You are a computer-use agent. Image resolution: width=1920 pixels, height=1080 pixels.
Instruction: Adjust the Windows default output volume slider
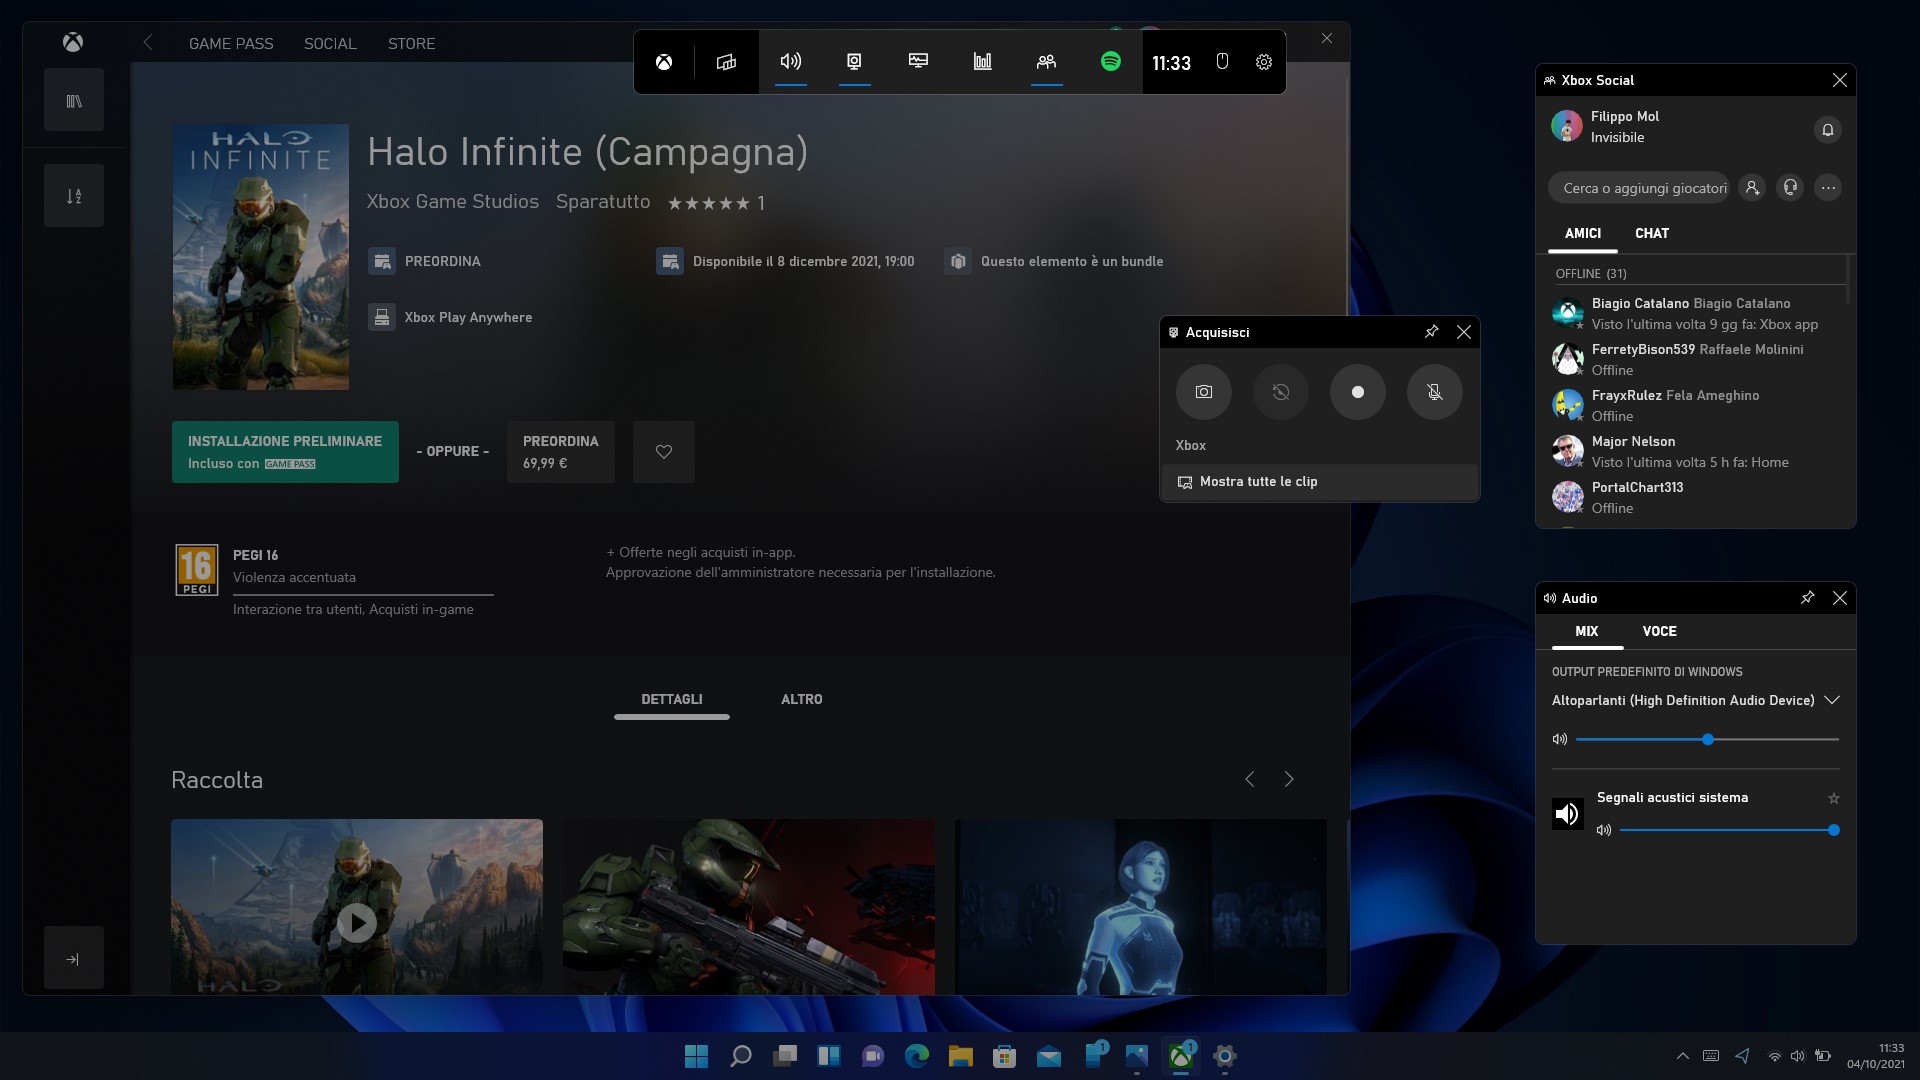[1707, 740]
